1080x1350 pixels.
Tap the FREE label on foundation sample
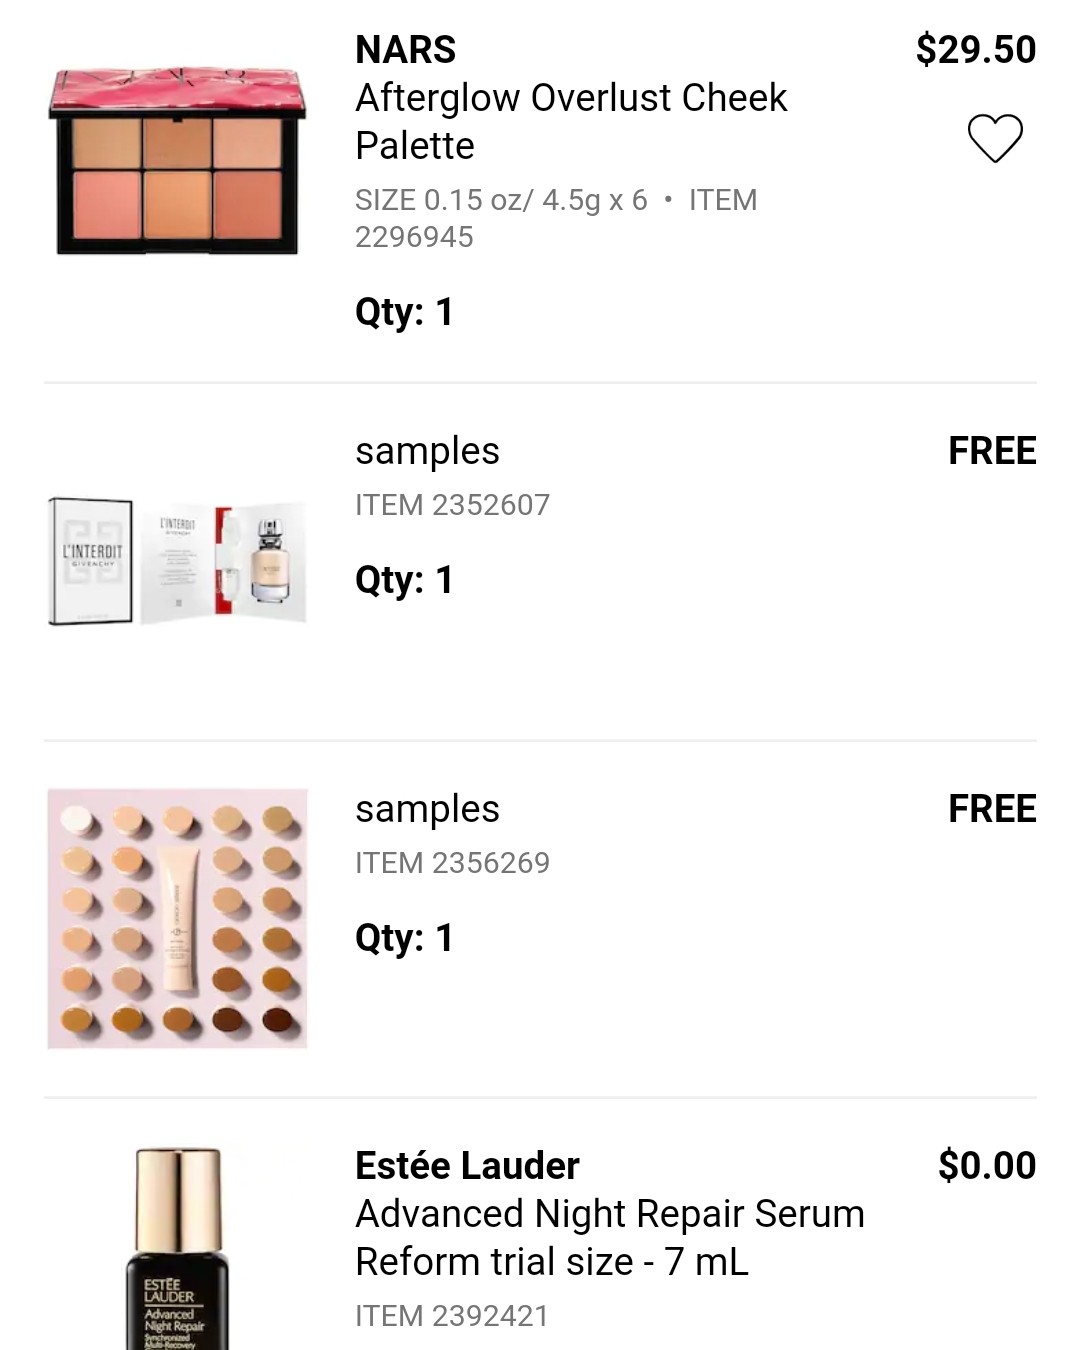pos(992,809)
